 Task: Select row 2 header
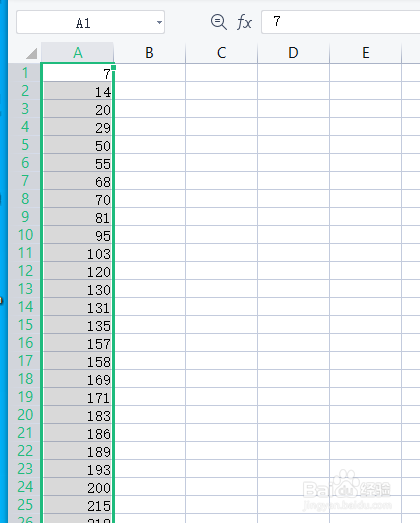tap(25, 91)
